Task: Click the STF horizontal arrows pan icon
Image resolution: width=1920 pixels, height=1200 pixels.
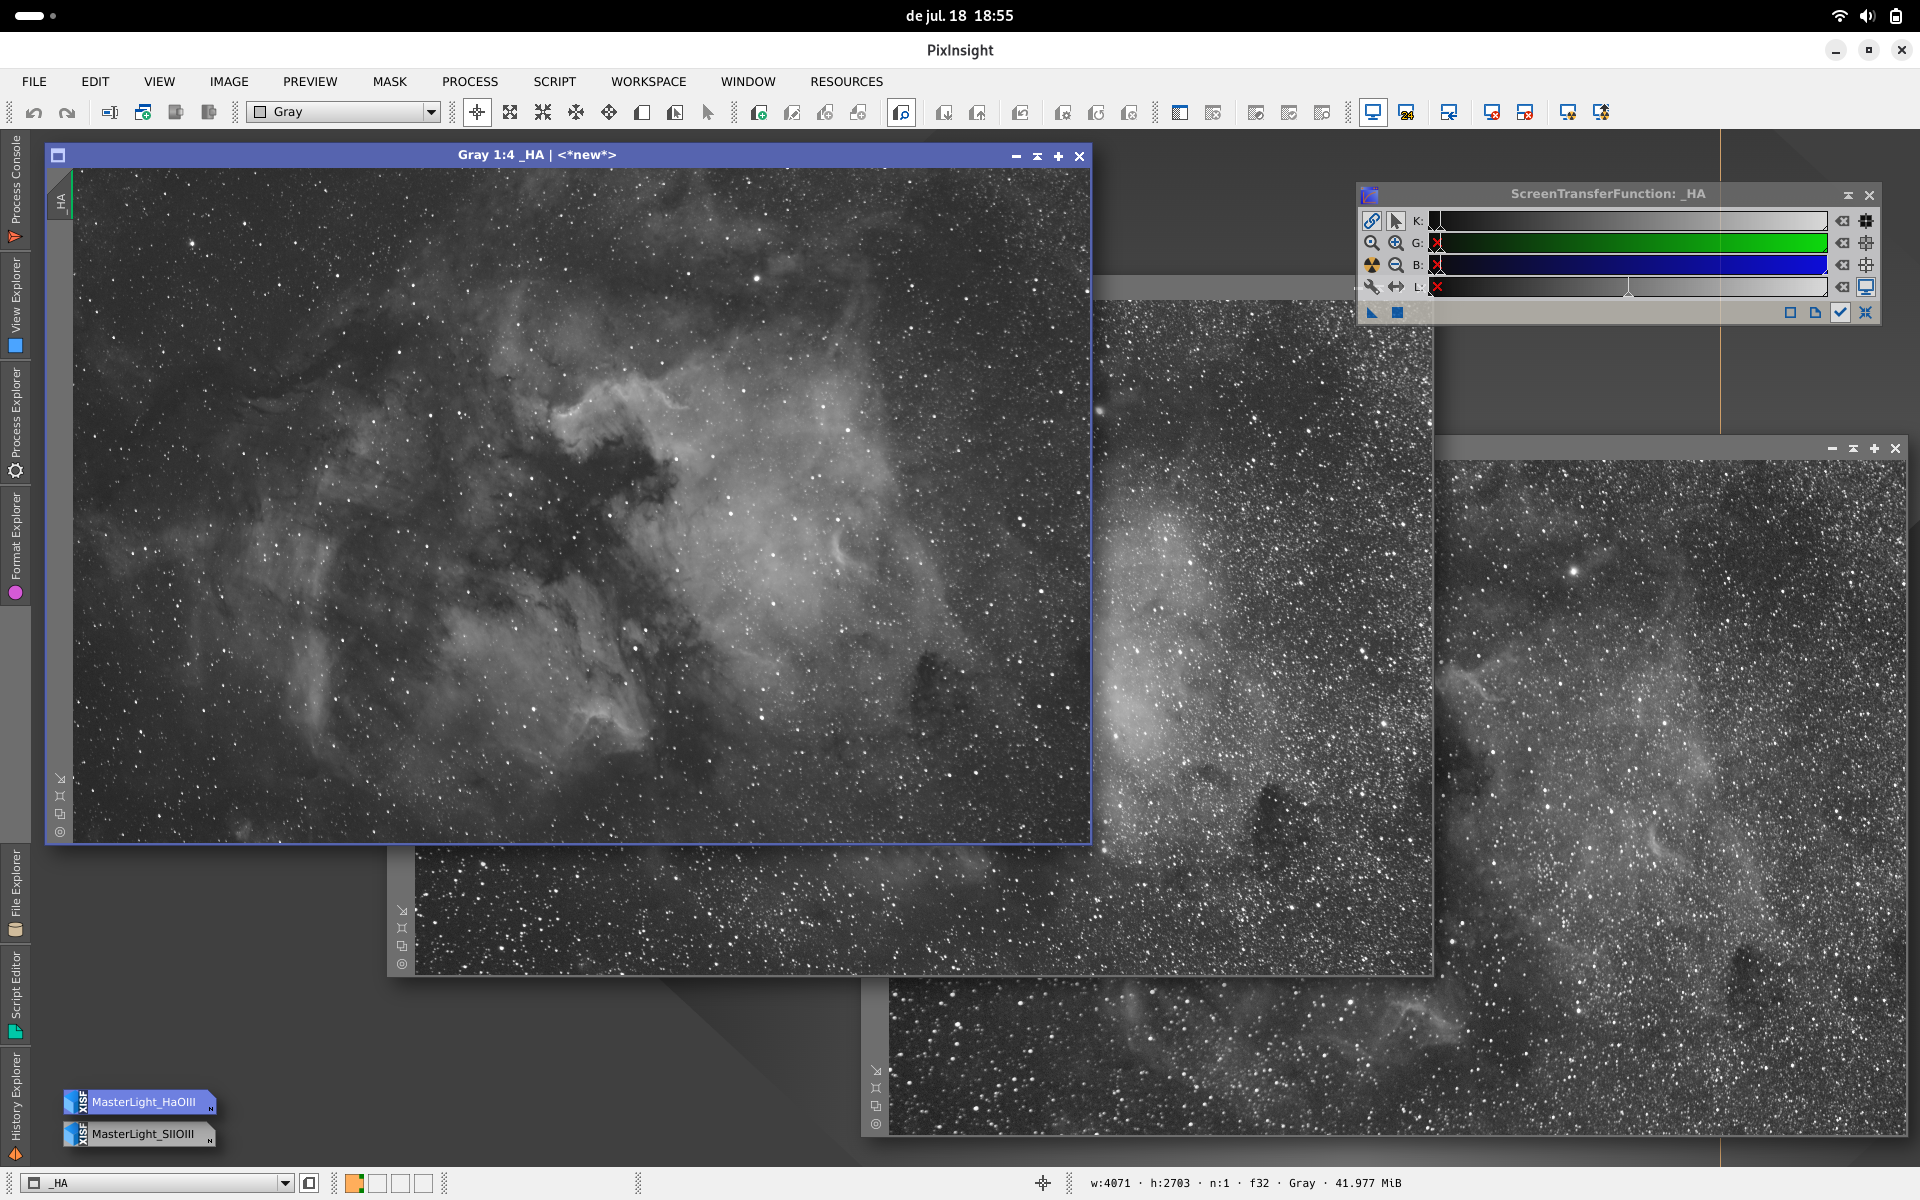Action: coord(1396,287)
